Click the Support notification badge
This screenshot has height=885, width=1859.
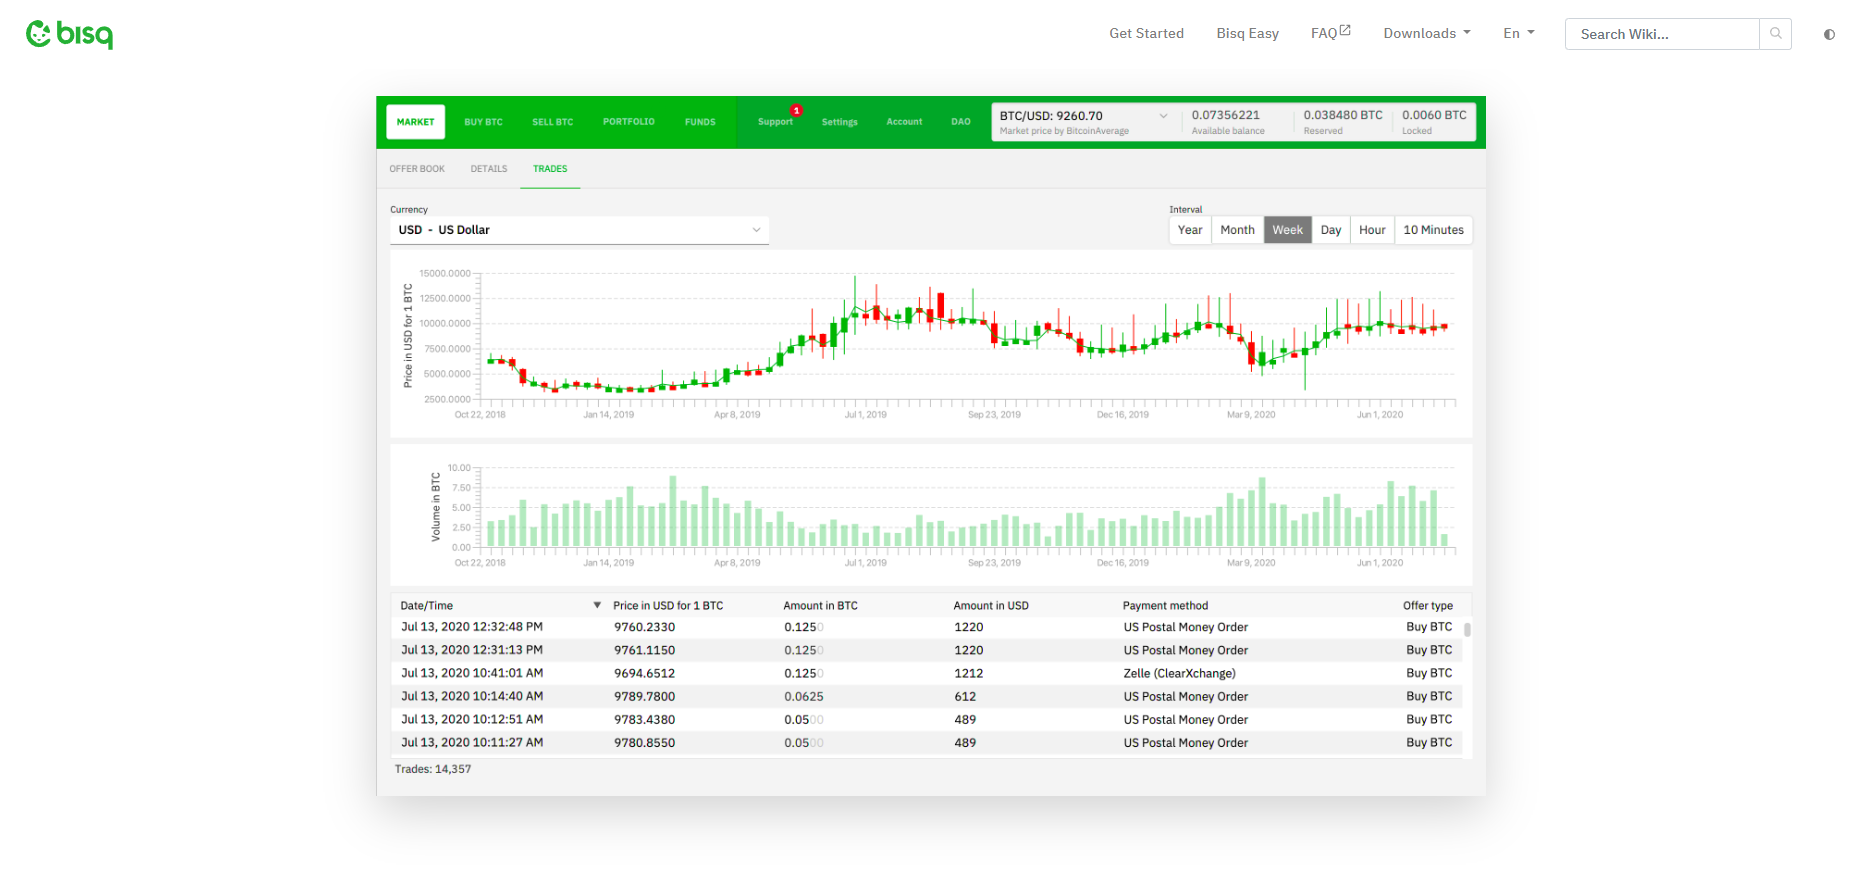pyautogui.click(x=796, y=110)
